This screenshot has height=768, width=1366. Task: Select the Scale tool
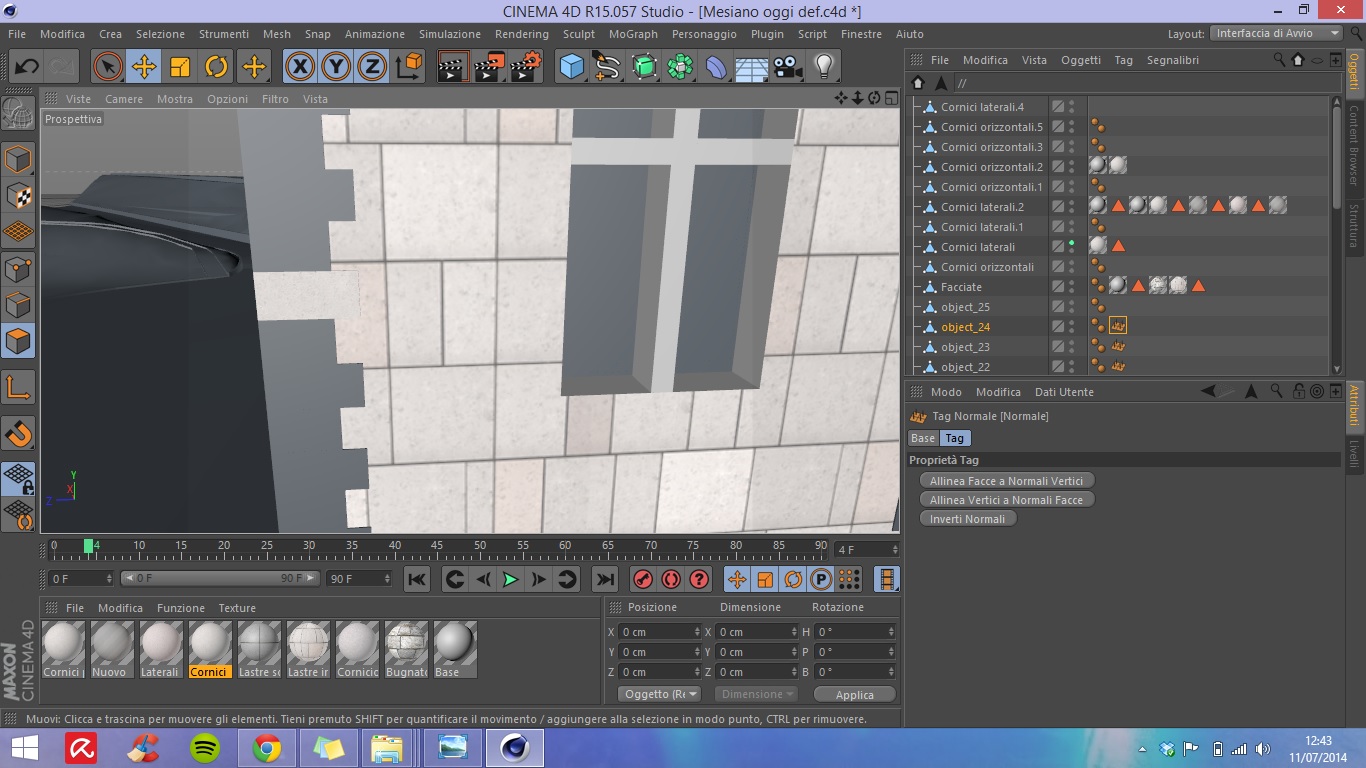[180, 67]
